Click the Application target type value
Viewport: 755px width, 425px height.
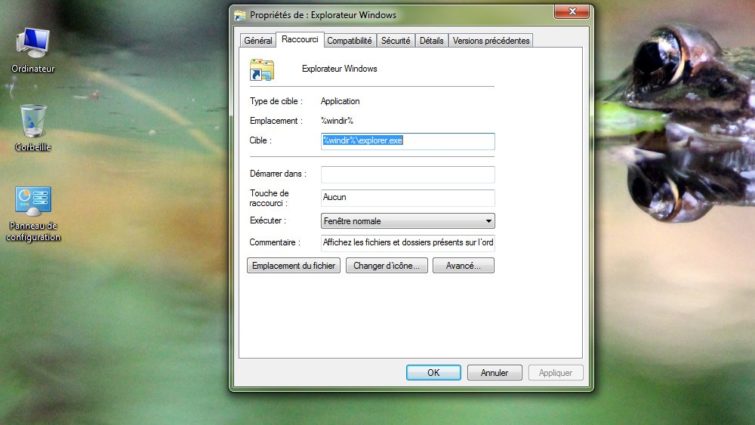click(340, 101)
